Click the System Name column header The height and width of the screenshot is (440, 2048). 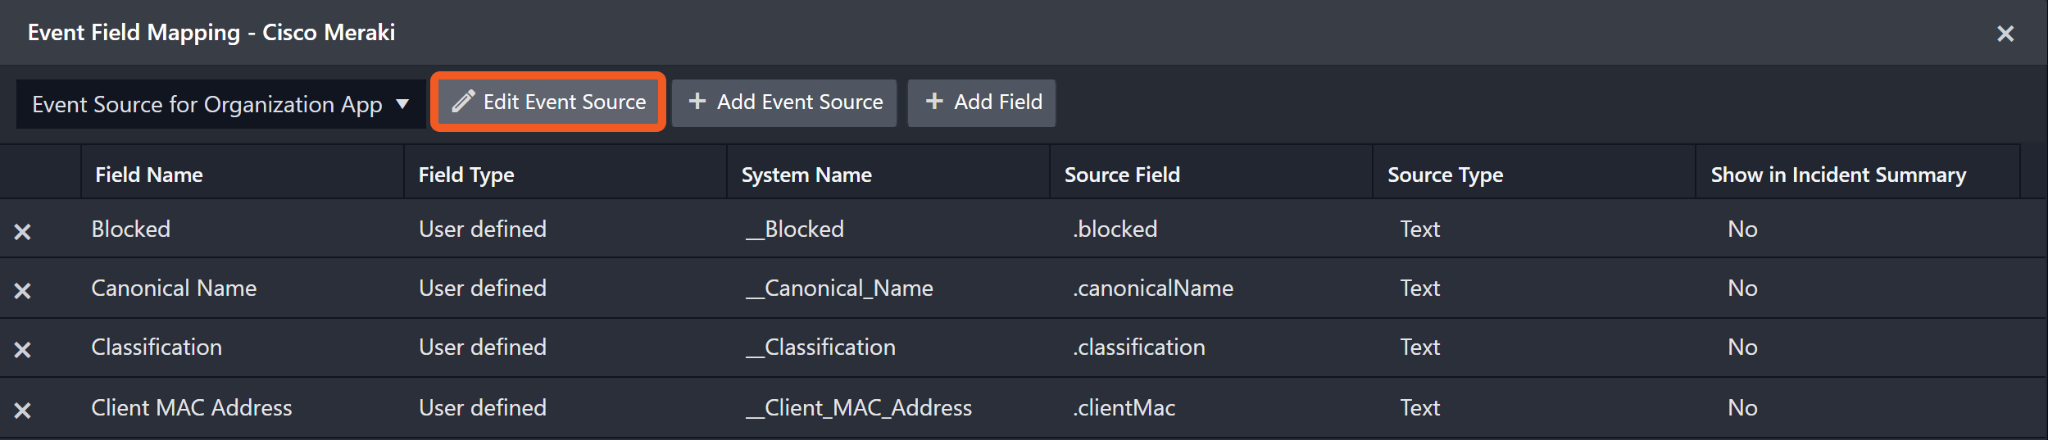pyautogui.click(x=806, y=174)
